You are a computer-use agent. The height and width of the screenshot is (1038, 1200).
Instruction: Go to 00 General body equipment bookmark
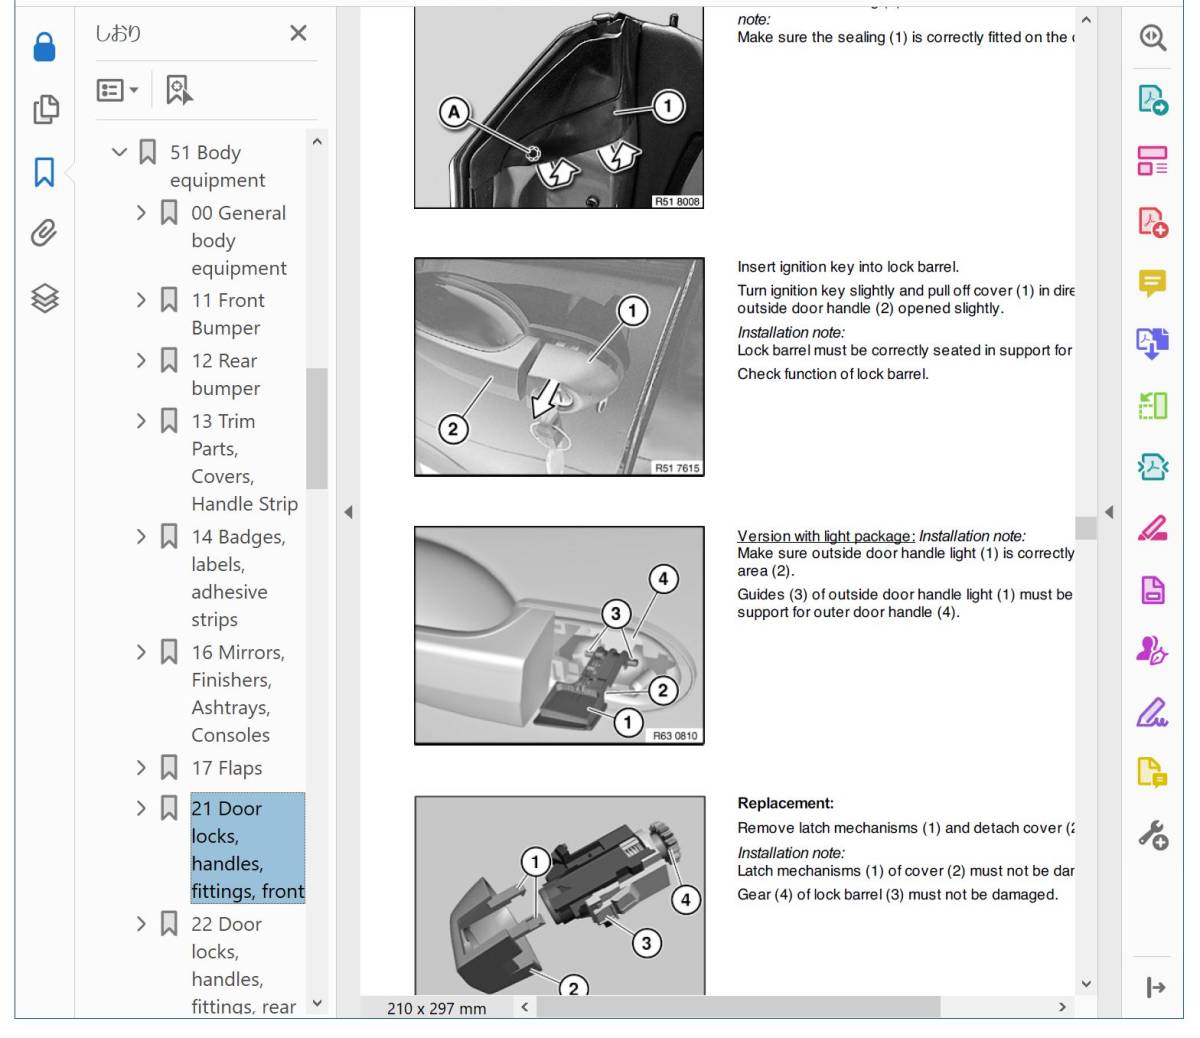point(239,240)
